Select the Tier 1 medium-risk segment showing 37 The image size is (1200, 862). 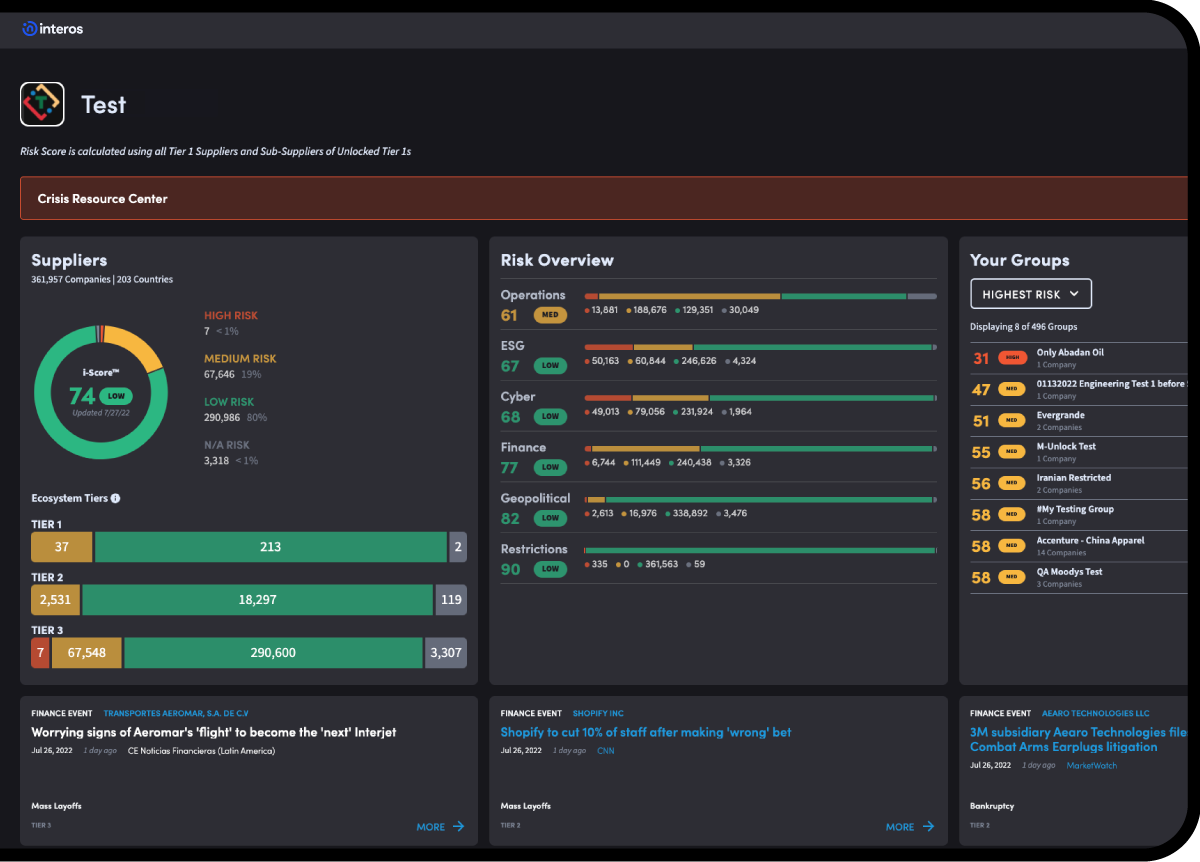[x=62, y=547]
